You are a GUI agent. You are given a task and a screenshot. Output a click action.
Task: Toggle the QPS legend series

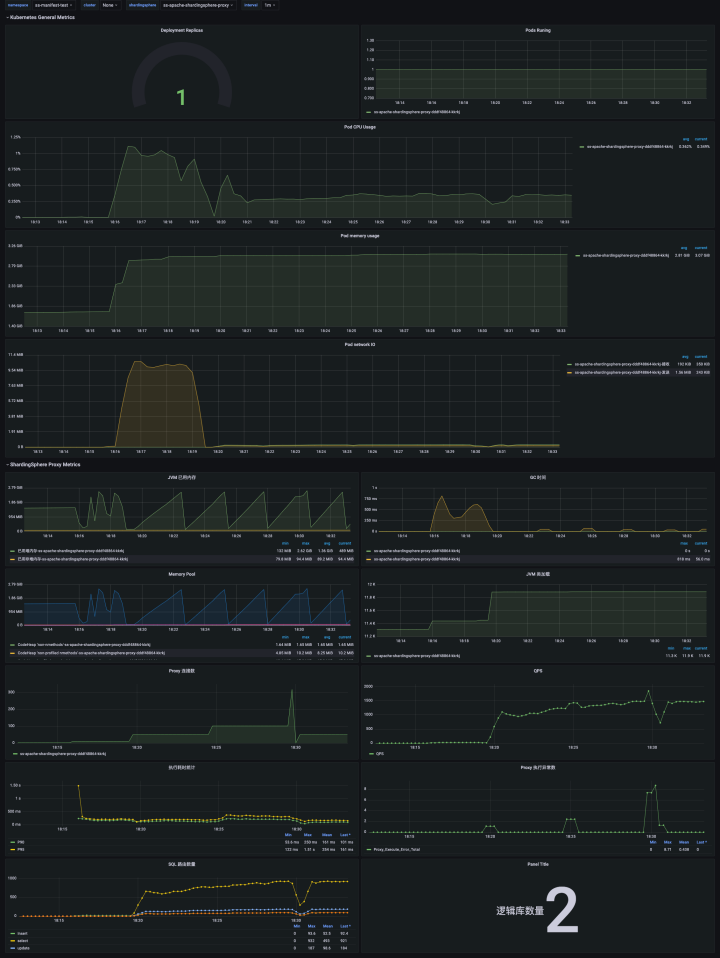point(380,753)
